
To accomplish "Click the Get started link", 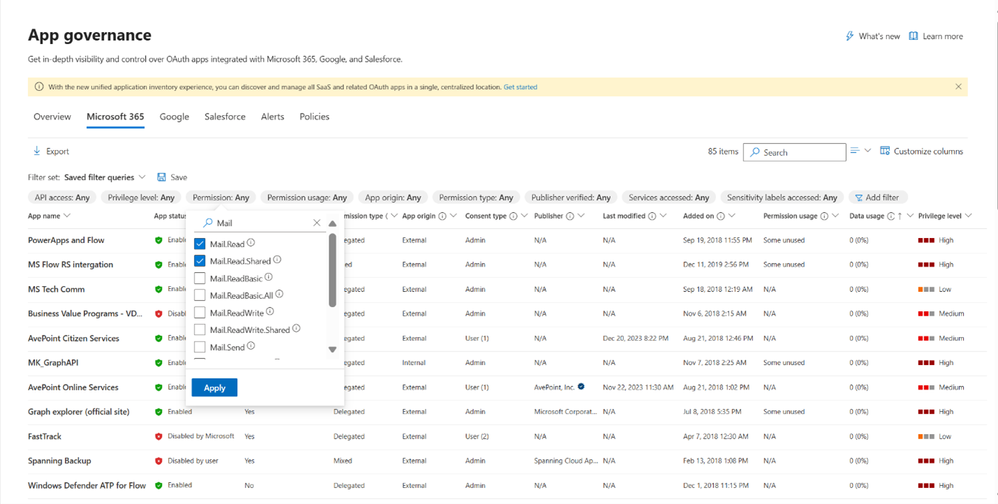I will tap(520, 87).
